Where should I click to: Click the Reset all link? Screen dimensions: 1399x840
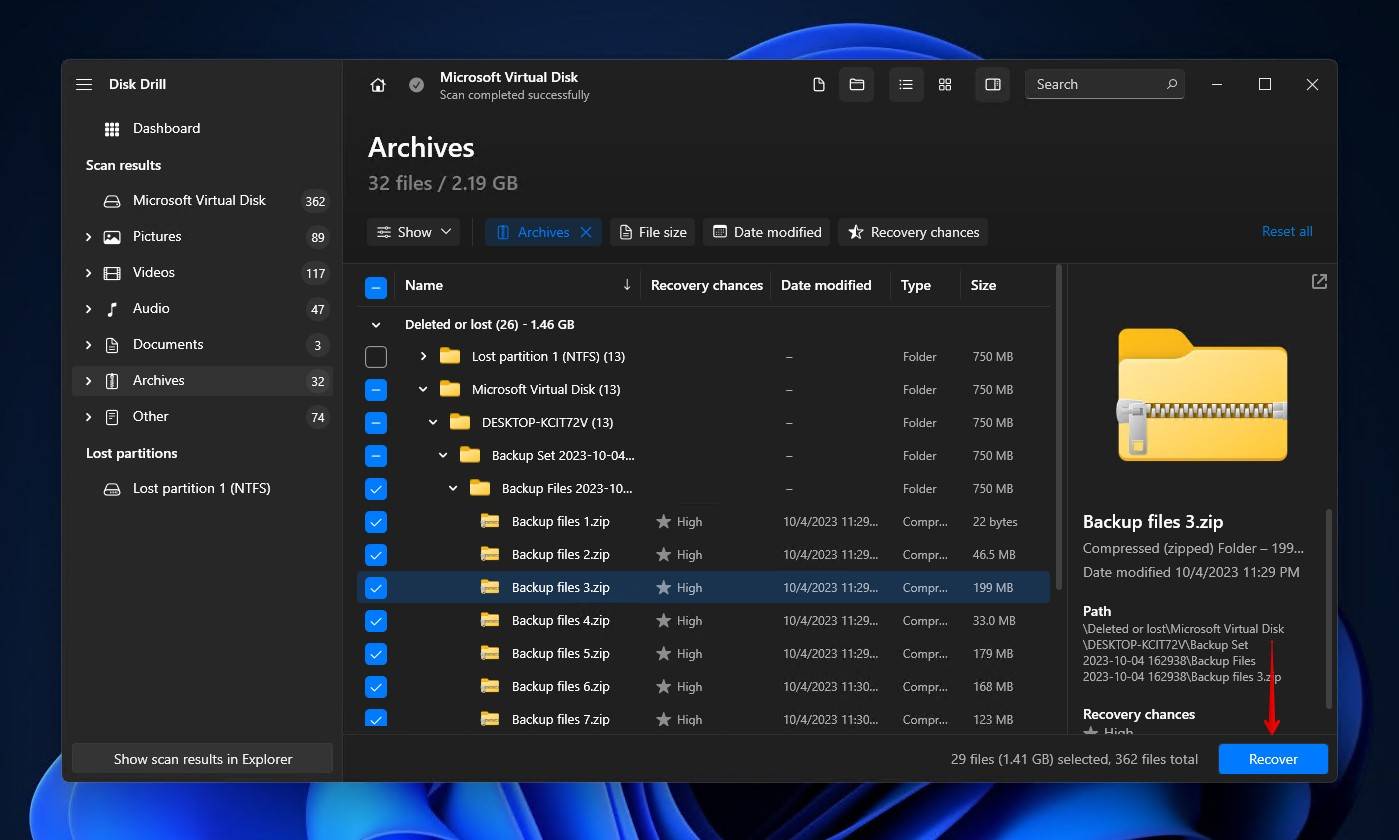coord(1286,231)
